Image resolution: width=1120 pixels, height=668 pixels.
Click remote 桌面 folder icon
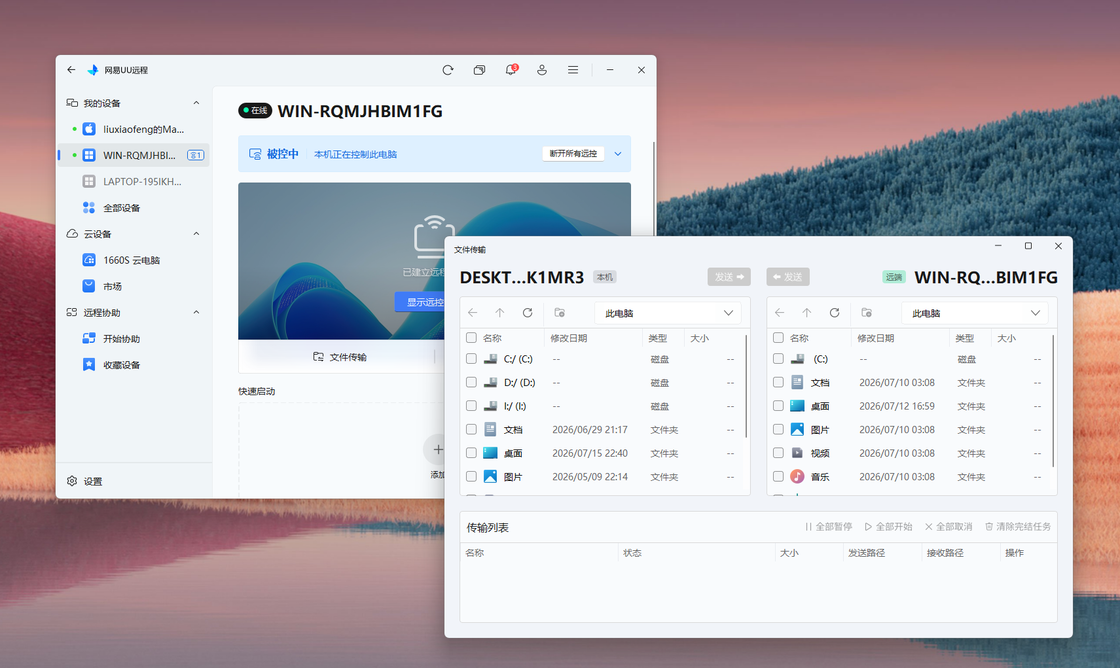point(797,406)
